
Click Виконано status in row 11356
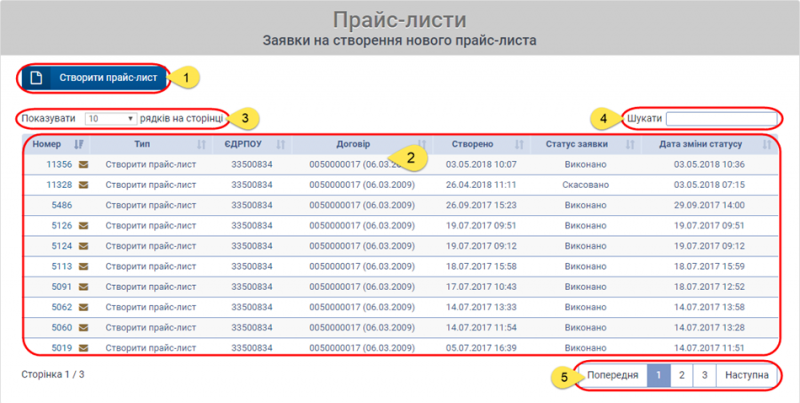[586, 164]
